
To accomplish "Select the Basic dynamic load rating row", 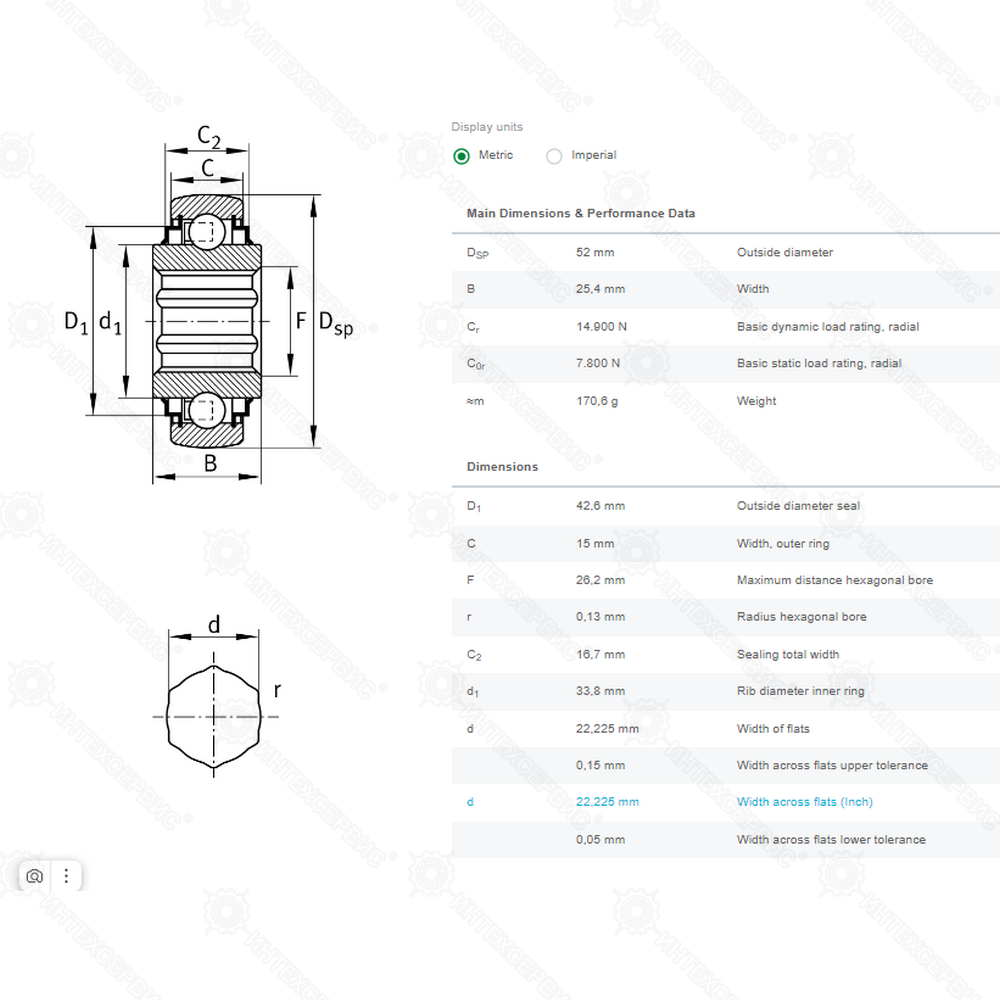I will click(725, 327).
